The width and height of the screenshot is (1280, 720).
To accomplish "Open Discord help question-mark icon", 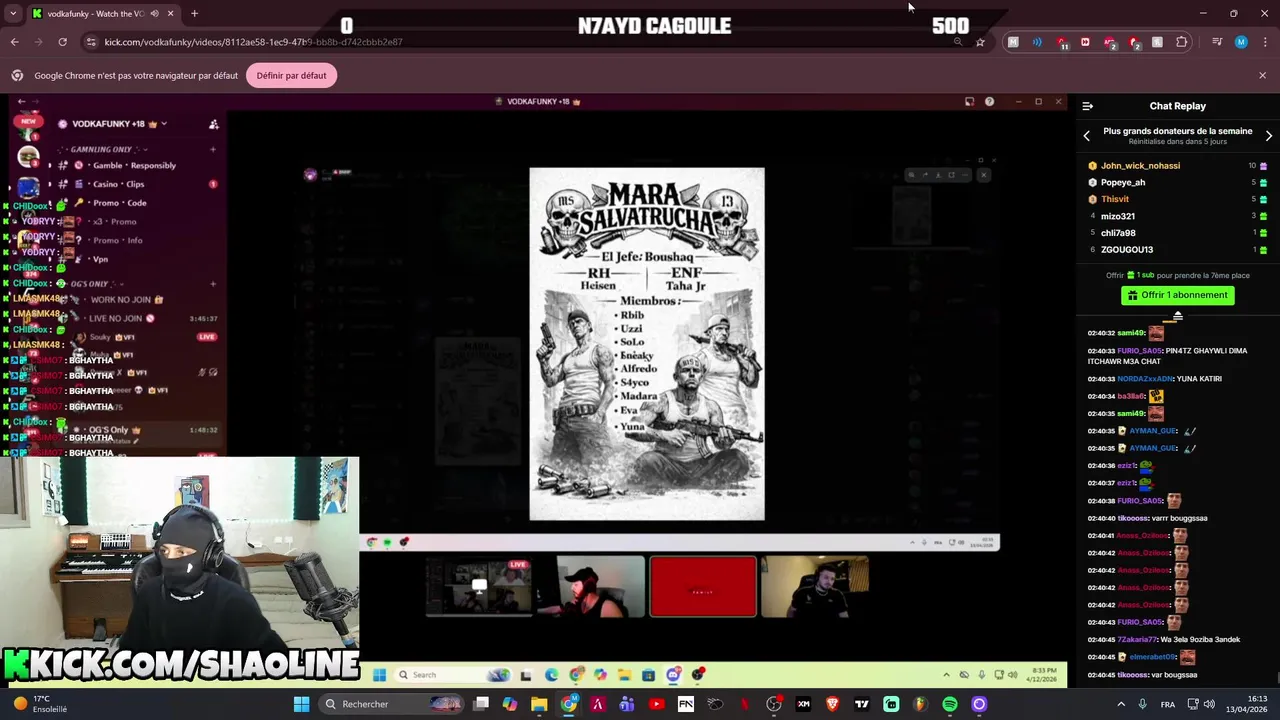I will click(989, 102).
